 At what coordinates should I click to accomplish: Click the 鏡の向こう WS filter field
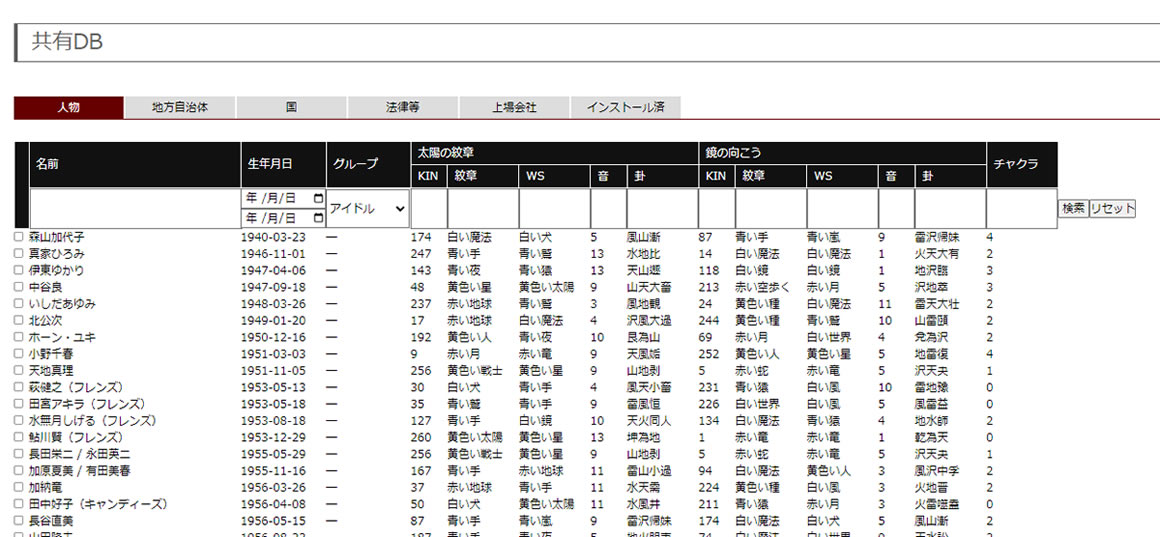click(x=841, y=208)
